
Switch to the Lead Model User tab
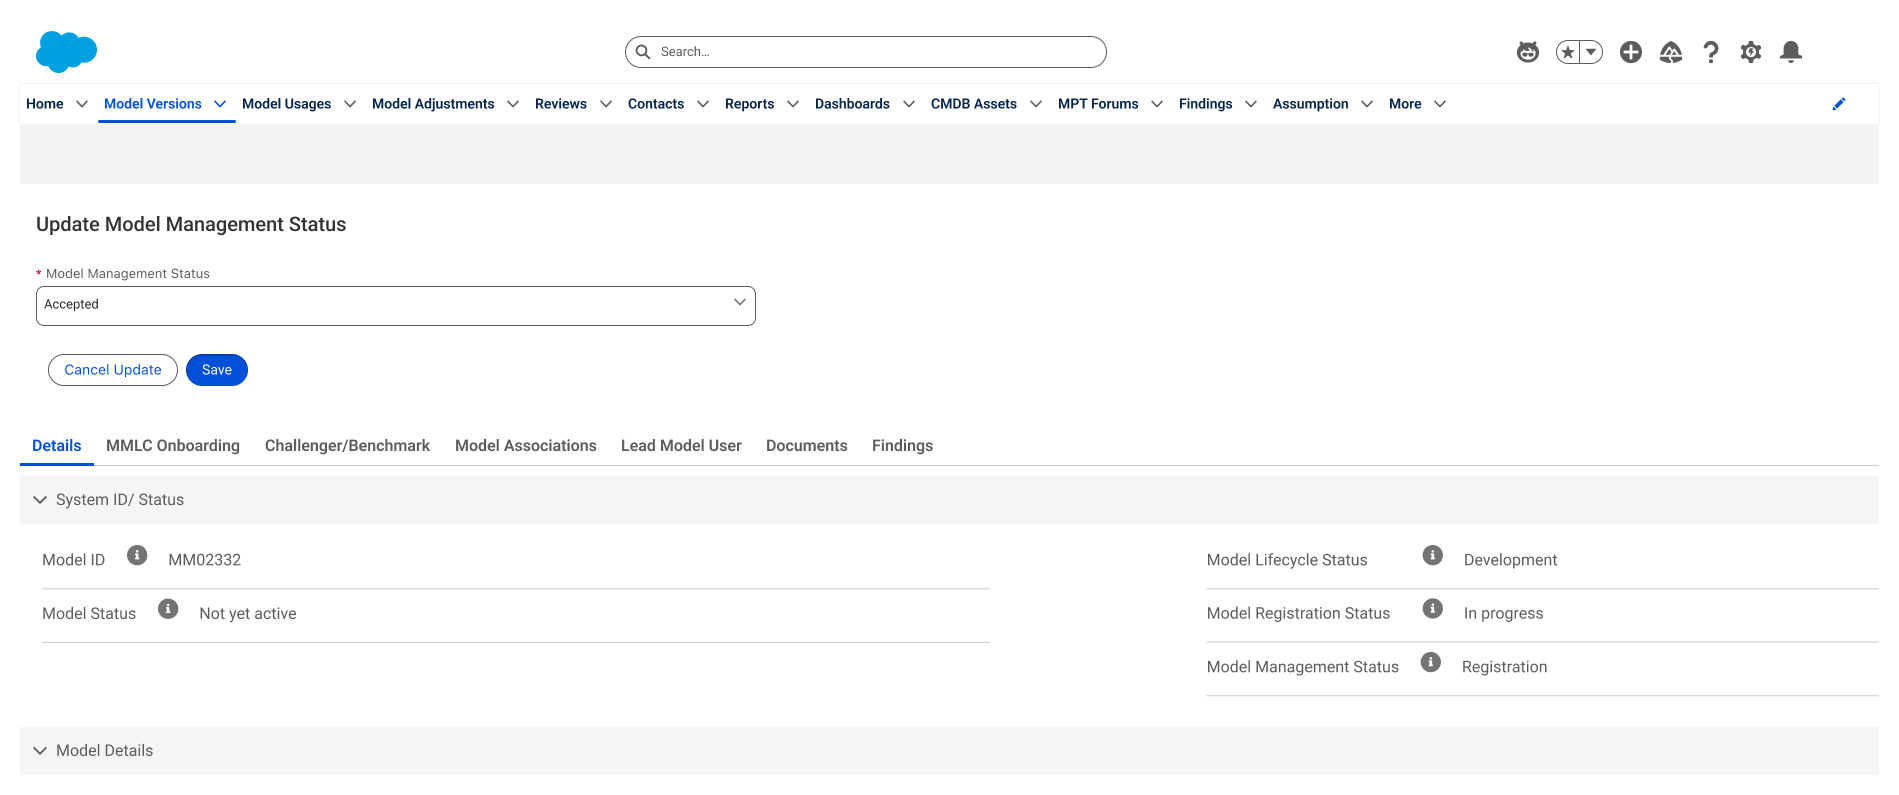[x=681, y=446]
